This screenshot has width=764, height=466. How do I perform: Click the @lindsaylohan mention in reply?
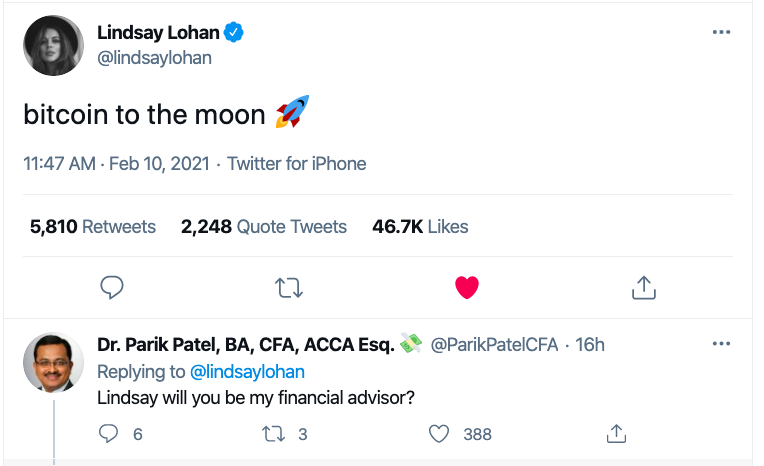(x=247, y=371)
